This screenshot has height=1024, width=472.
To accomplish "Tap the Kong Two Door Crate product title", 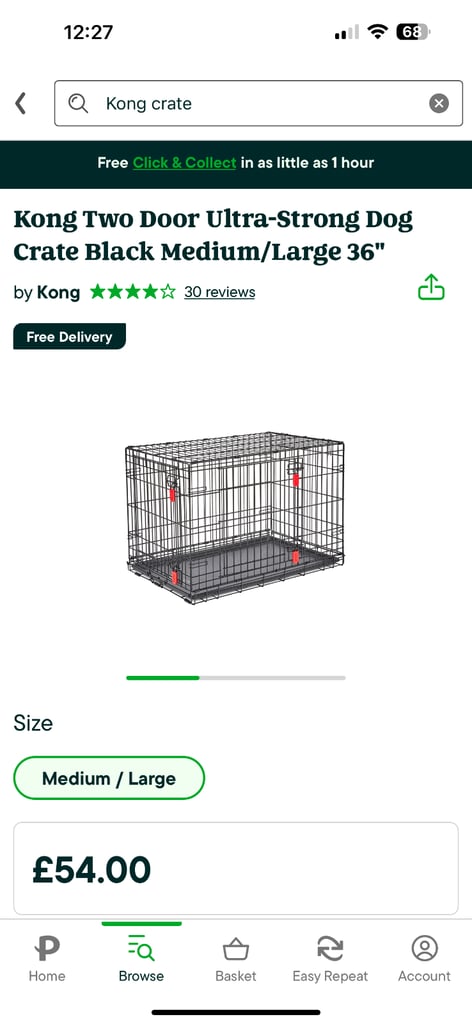I will pyautogui.click(x=213, y=235).
